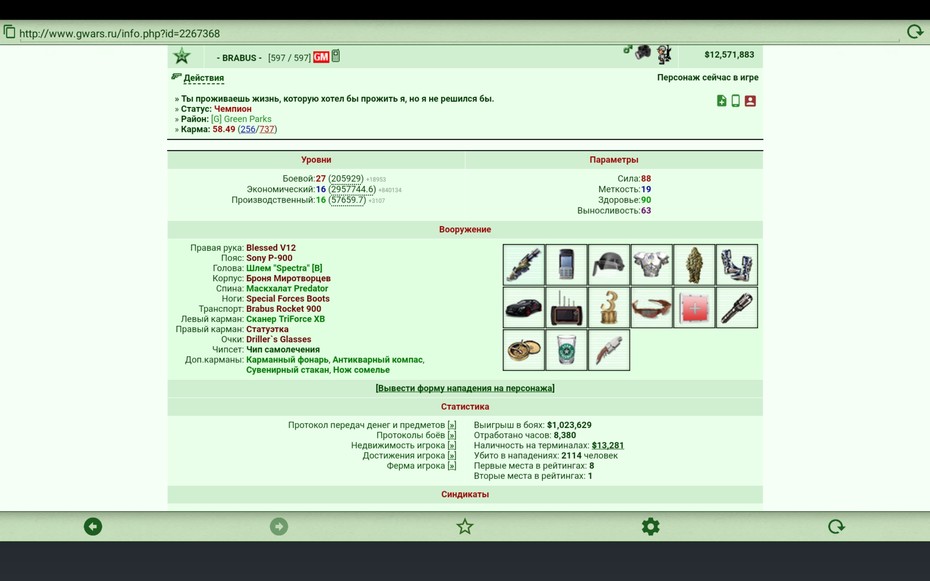Click the tabs icon left of URL
Viewport: 930px width, 581px height.
point(9,31)
